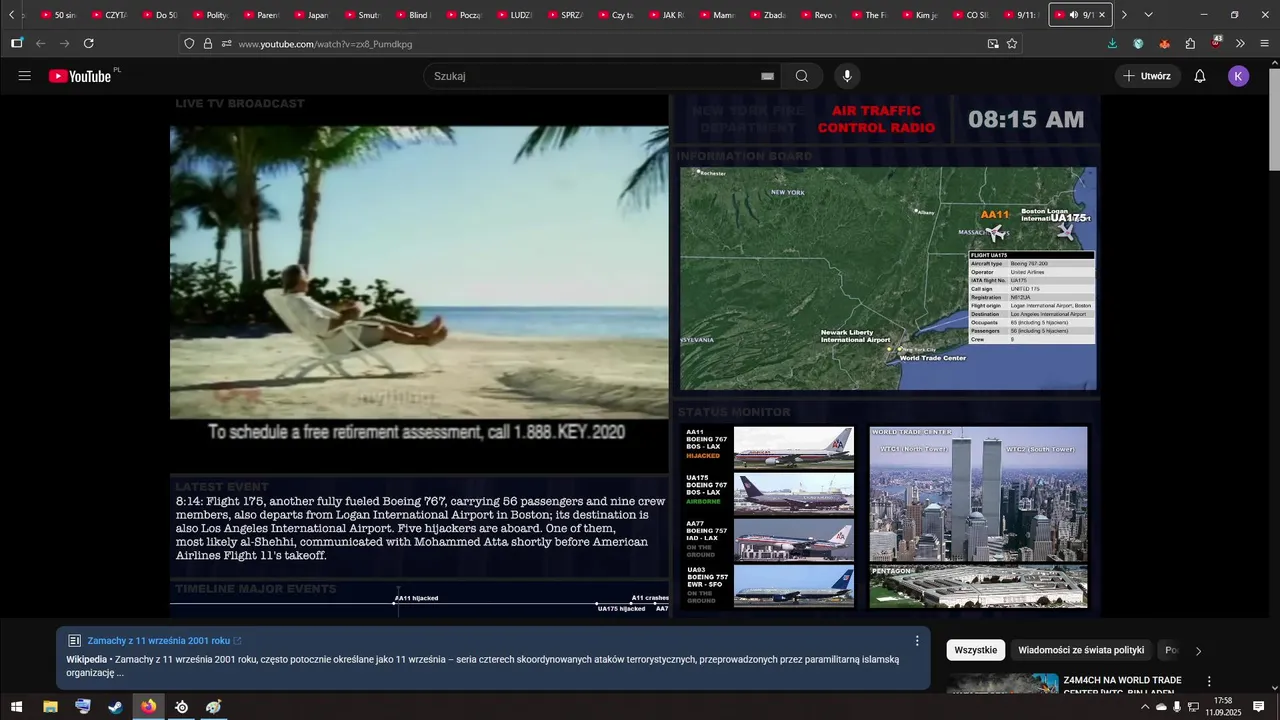
Task: Open the account avatar K menu
Action: [1238, 76]
